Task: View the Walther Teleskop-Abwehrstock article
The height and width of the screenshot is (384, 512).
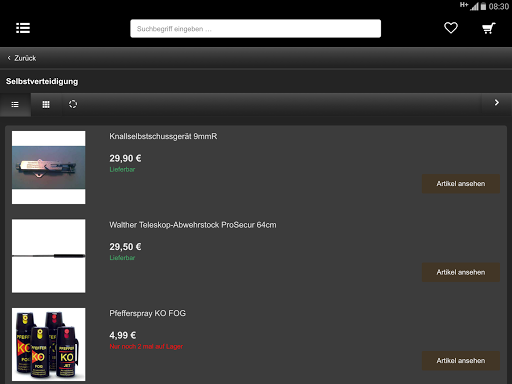Action: pos(461,272)
